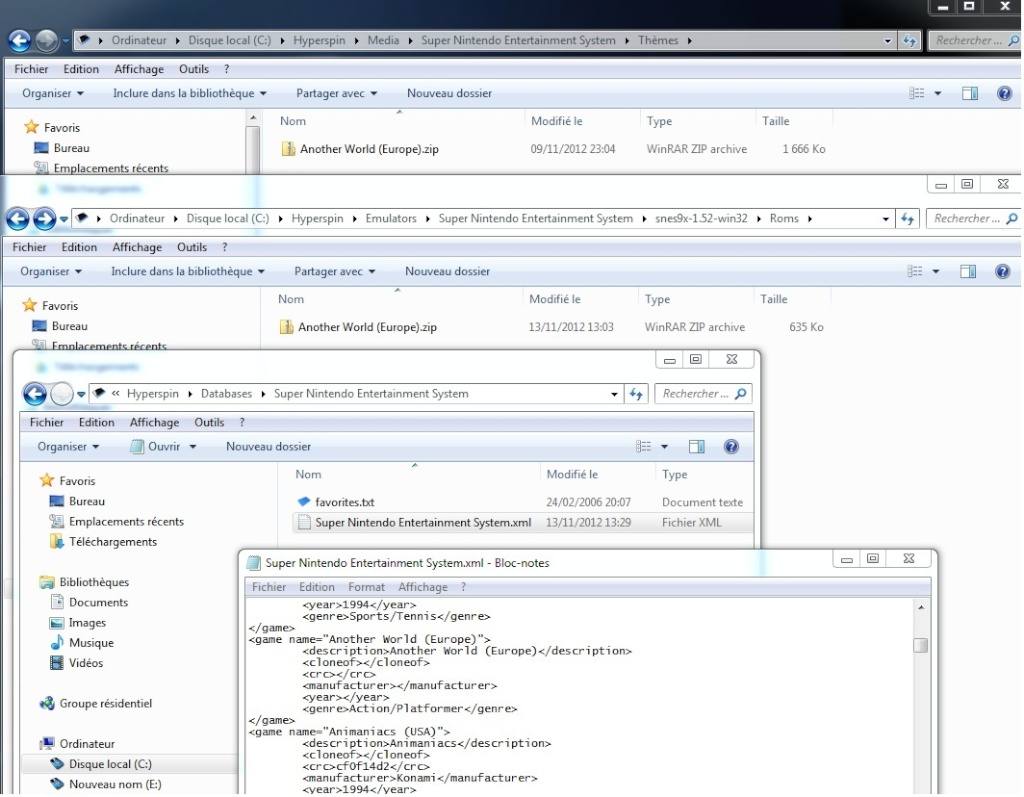Open help in the Thèmes window toolbar
This screenshot has width=1024, height=797.
pyautogui.click(x=1004, y=93)
